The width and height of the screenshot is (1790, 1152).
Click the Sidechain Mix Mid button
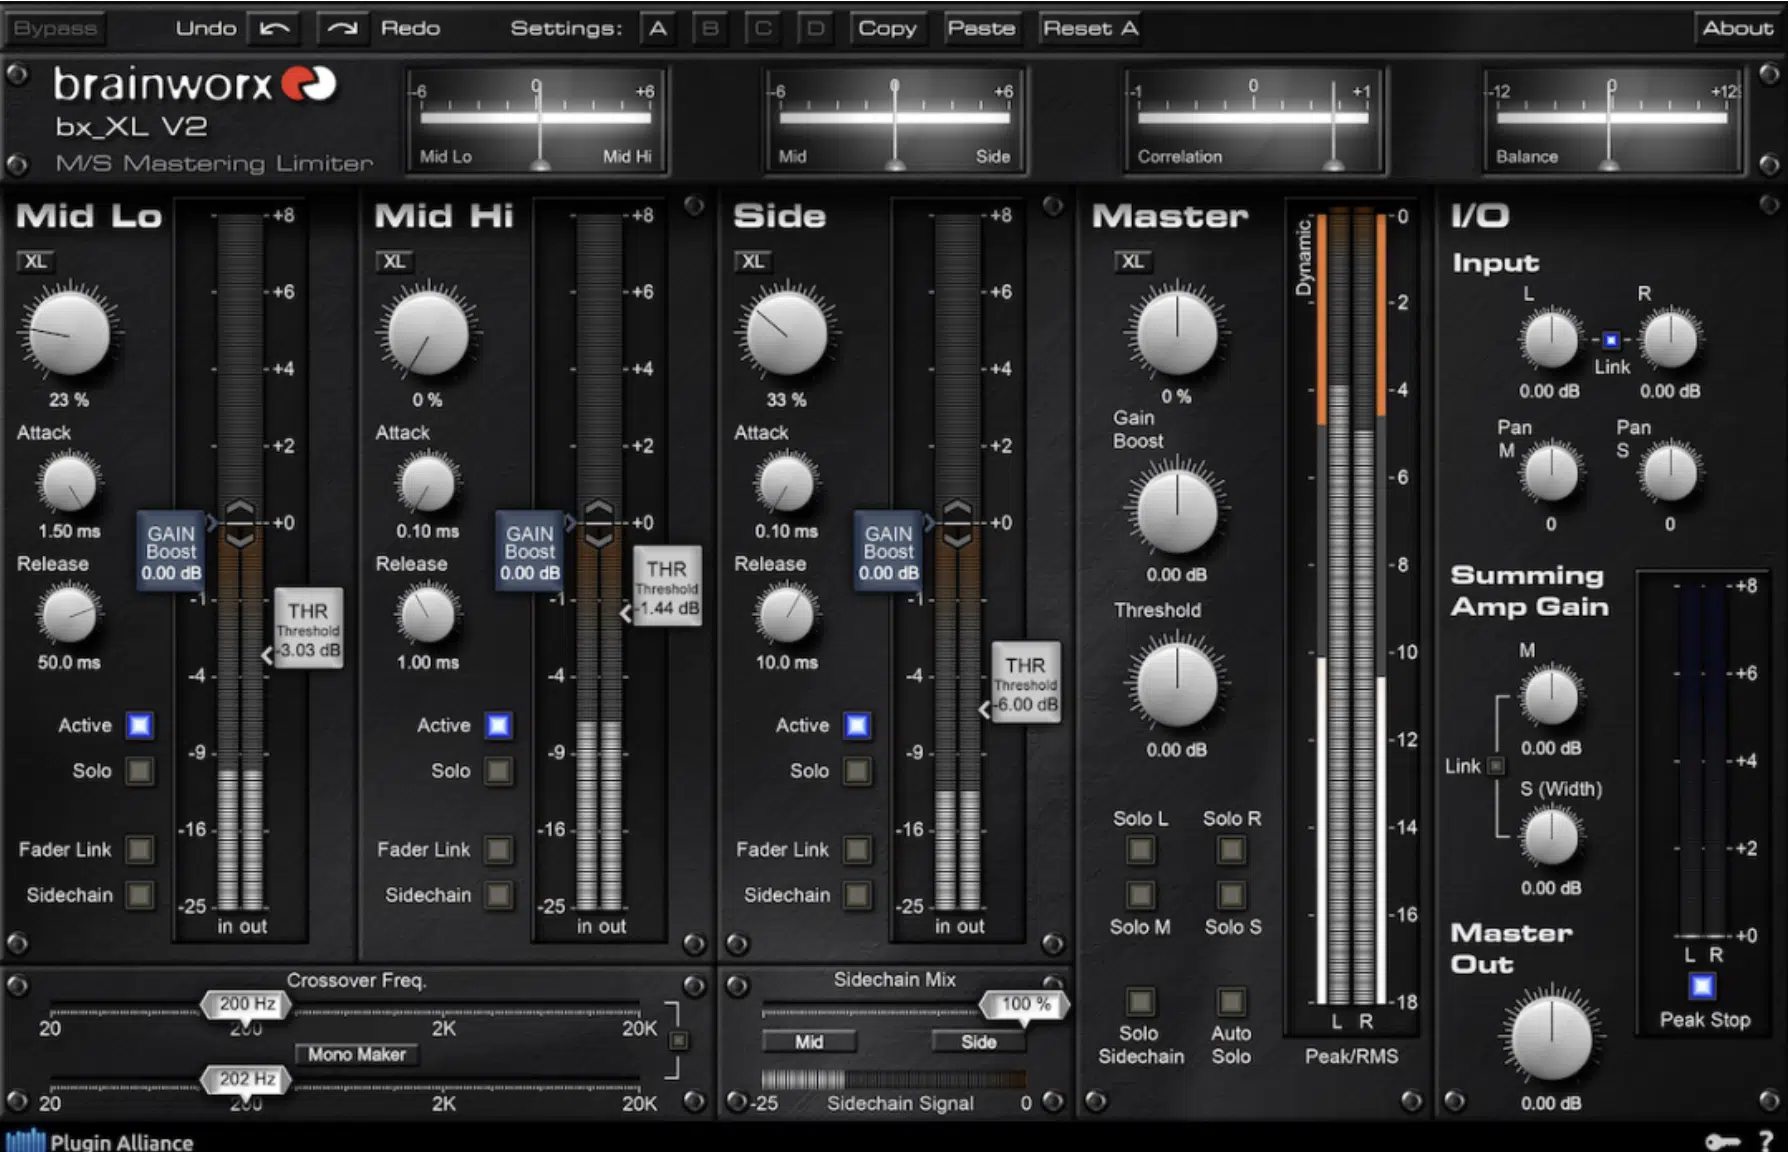(809, 1042)
